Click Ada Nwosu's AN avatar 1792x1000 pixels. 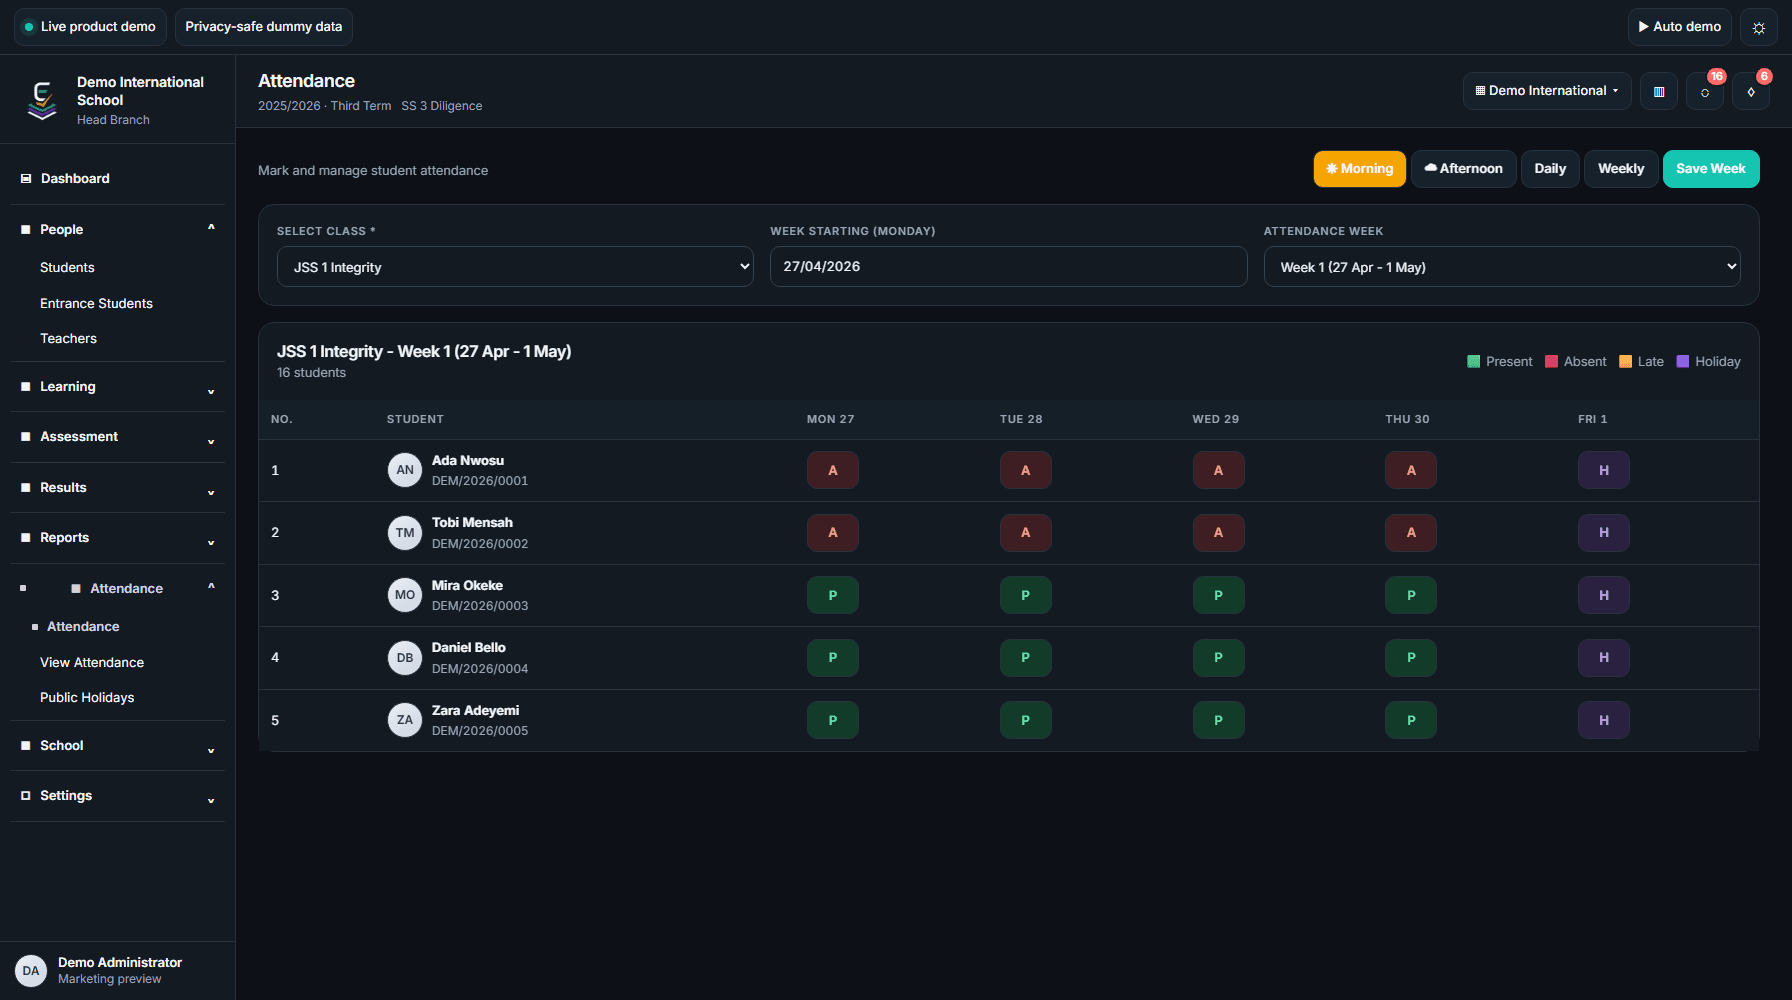[x=405, y=470]
